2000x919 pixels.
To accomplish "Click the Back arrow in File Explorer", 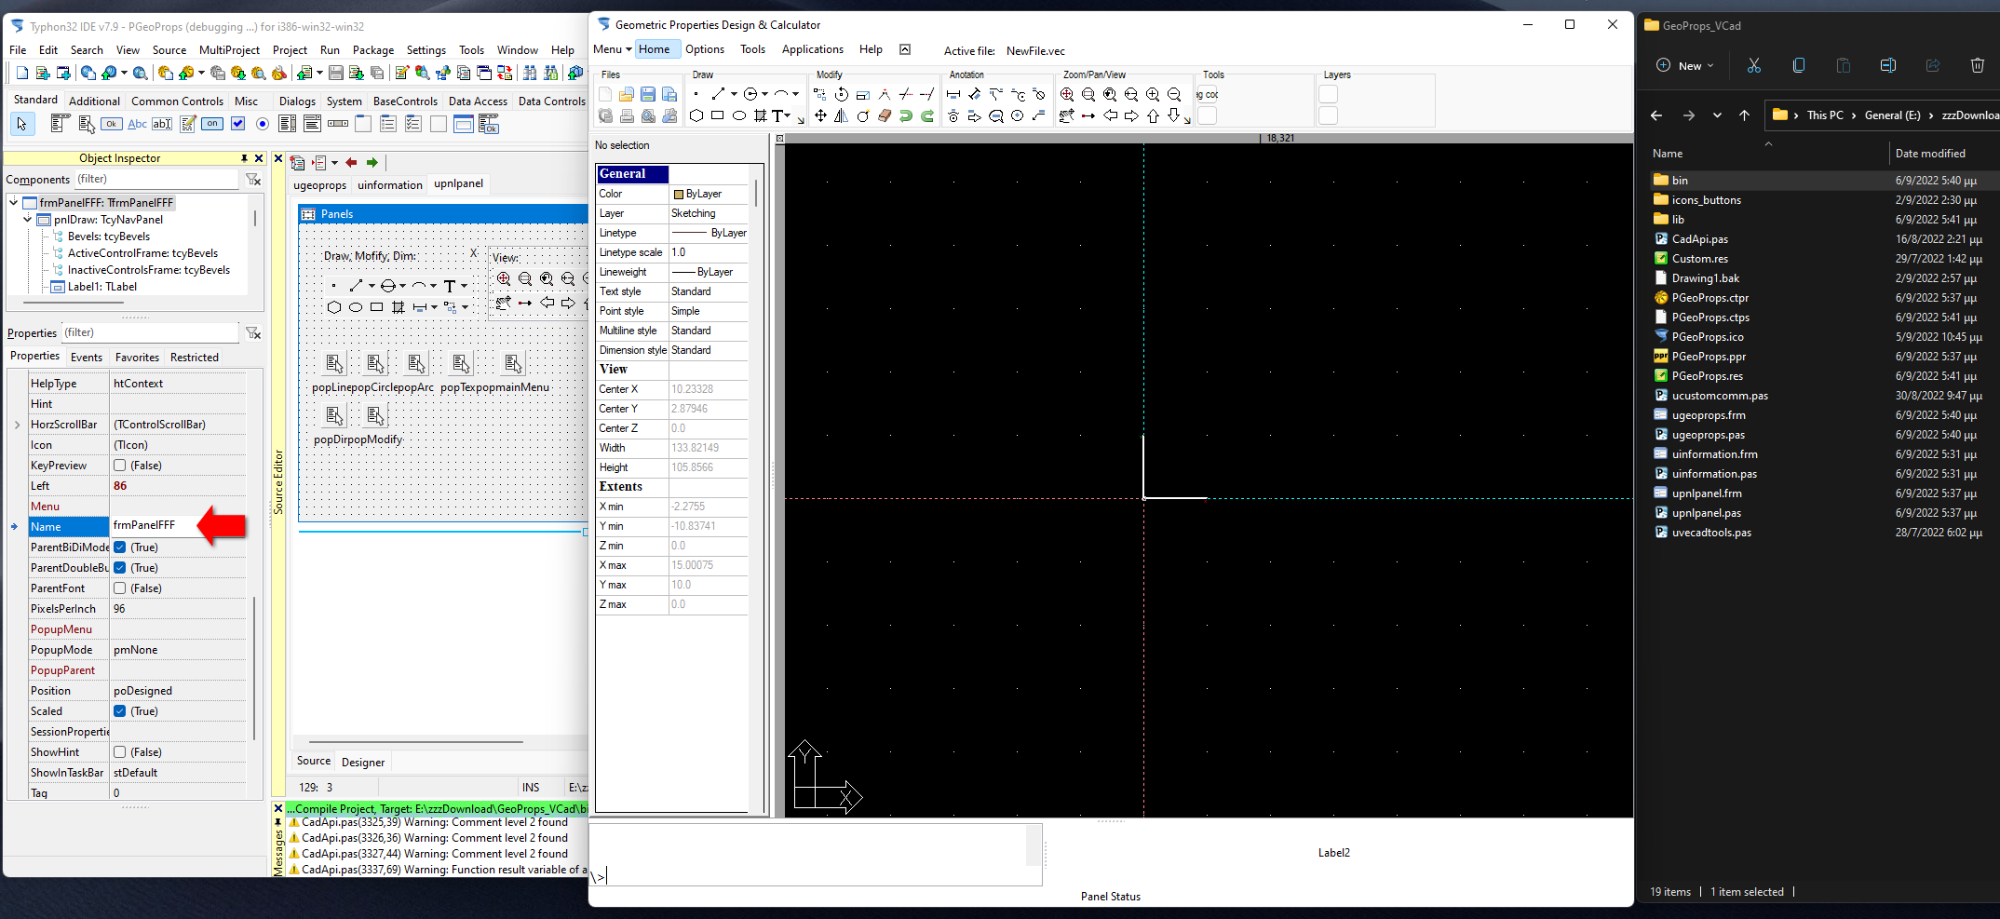I will (1656, 115).
